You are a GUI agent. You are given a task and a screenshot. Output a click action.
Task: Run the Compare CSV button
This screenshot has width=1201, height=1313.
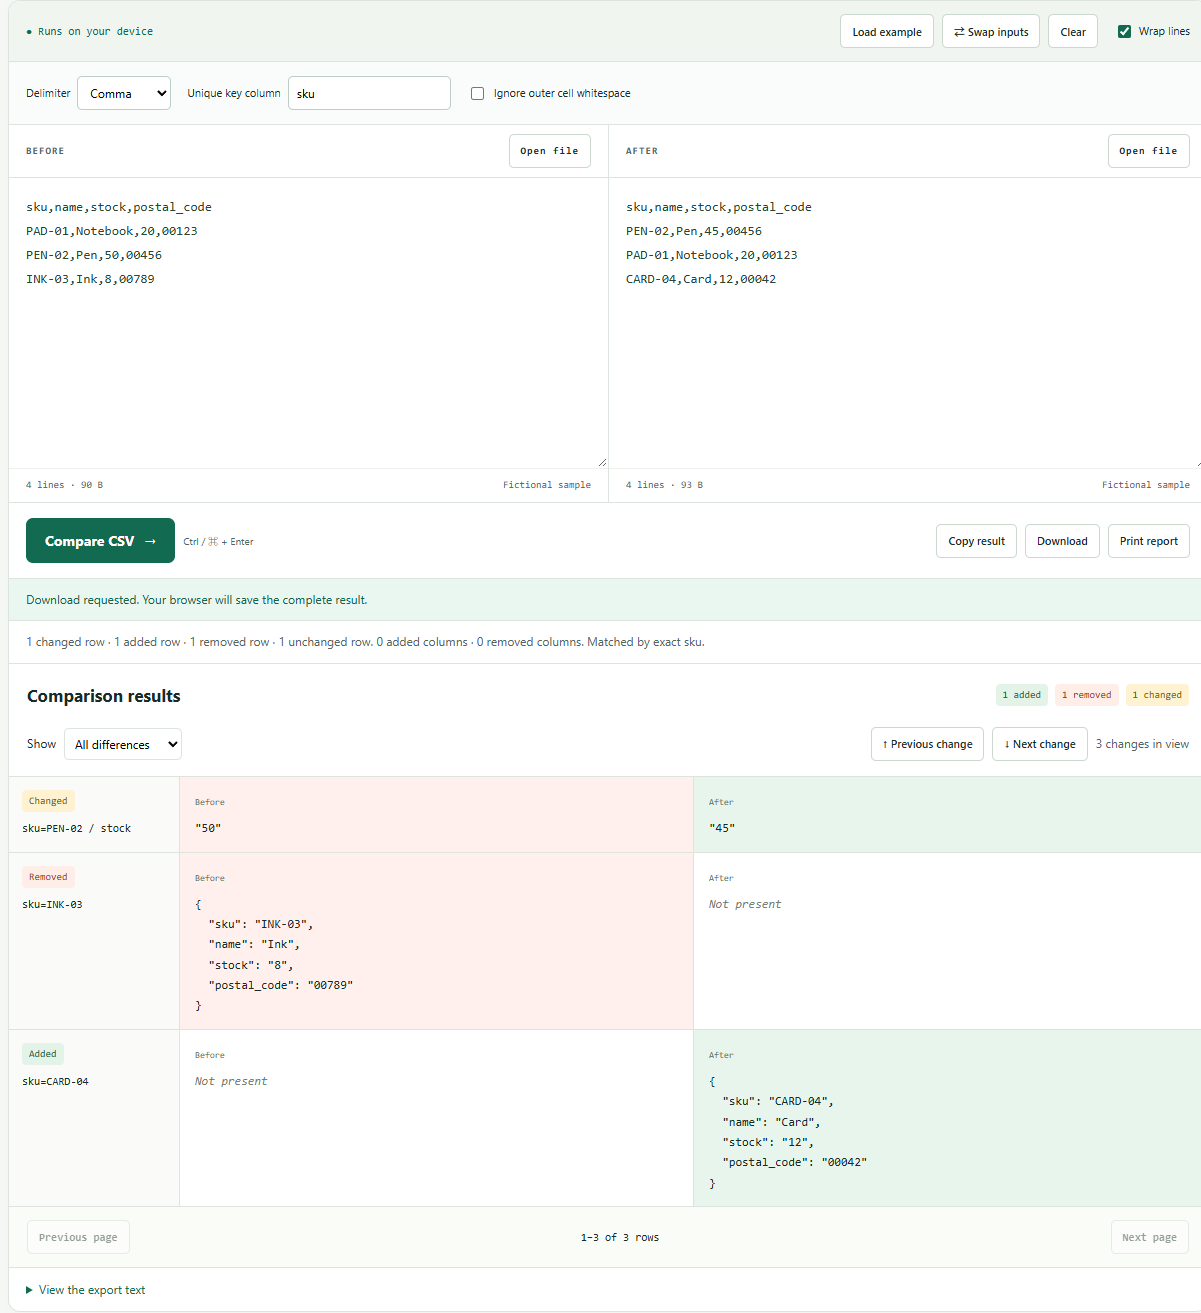coord(100,541)
